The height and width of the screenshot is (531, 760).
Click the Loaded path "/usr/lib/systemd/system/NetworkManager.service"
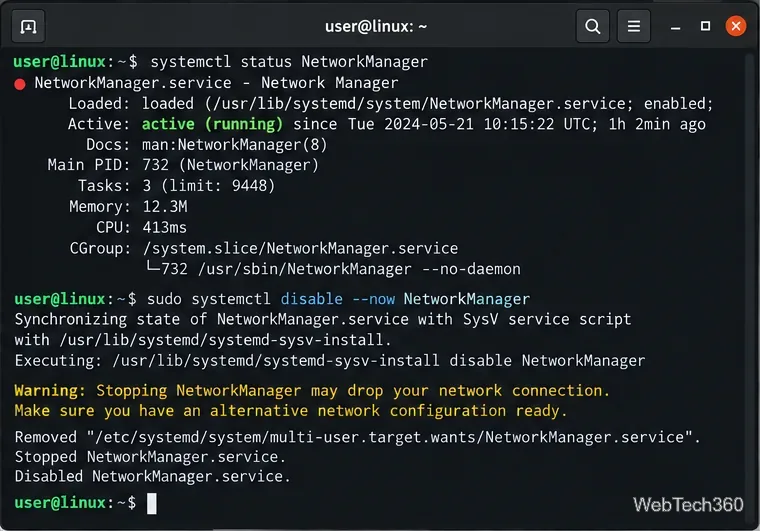(x=420, y=104)
